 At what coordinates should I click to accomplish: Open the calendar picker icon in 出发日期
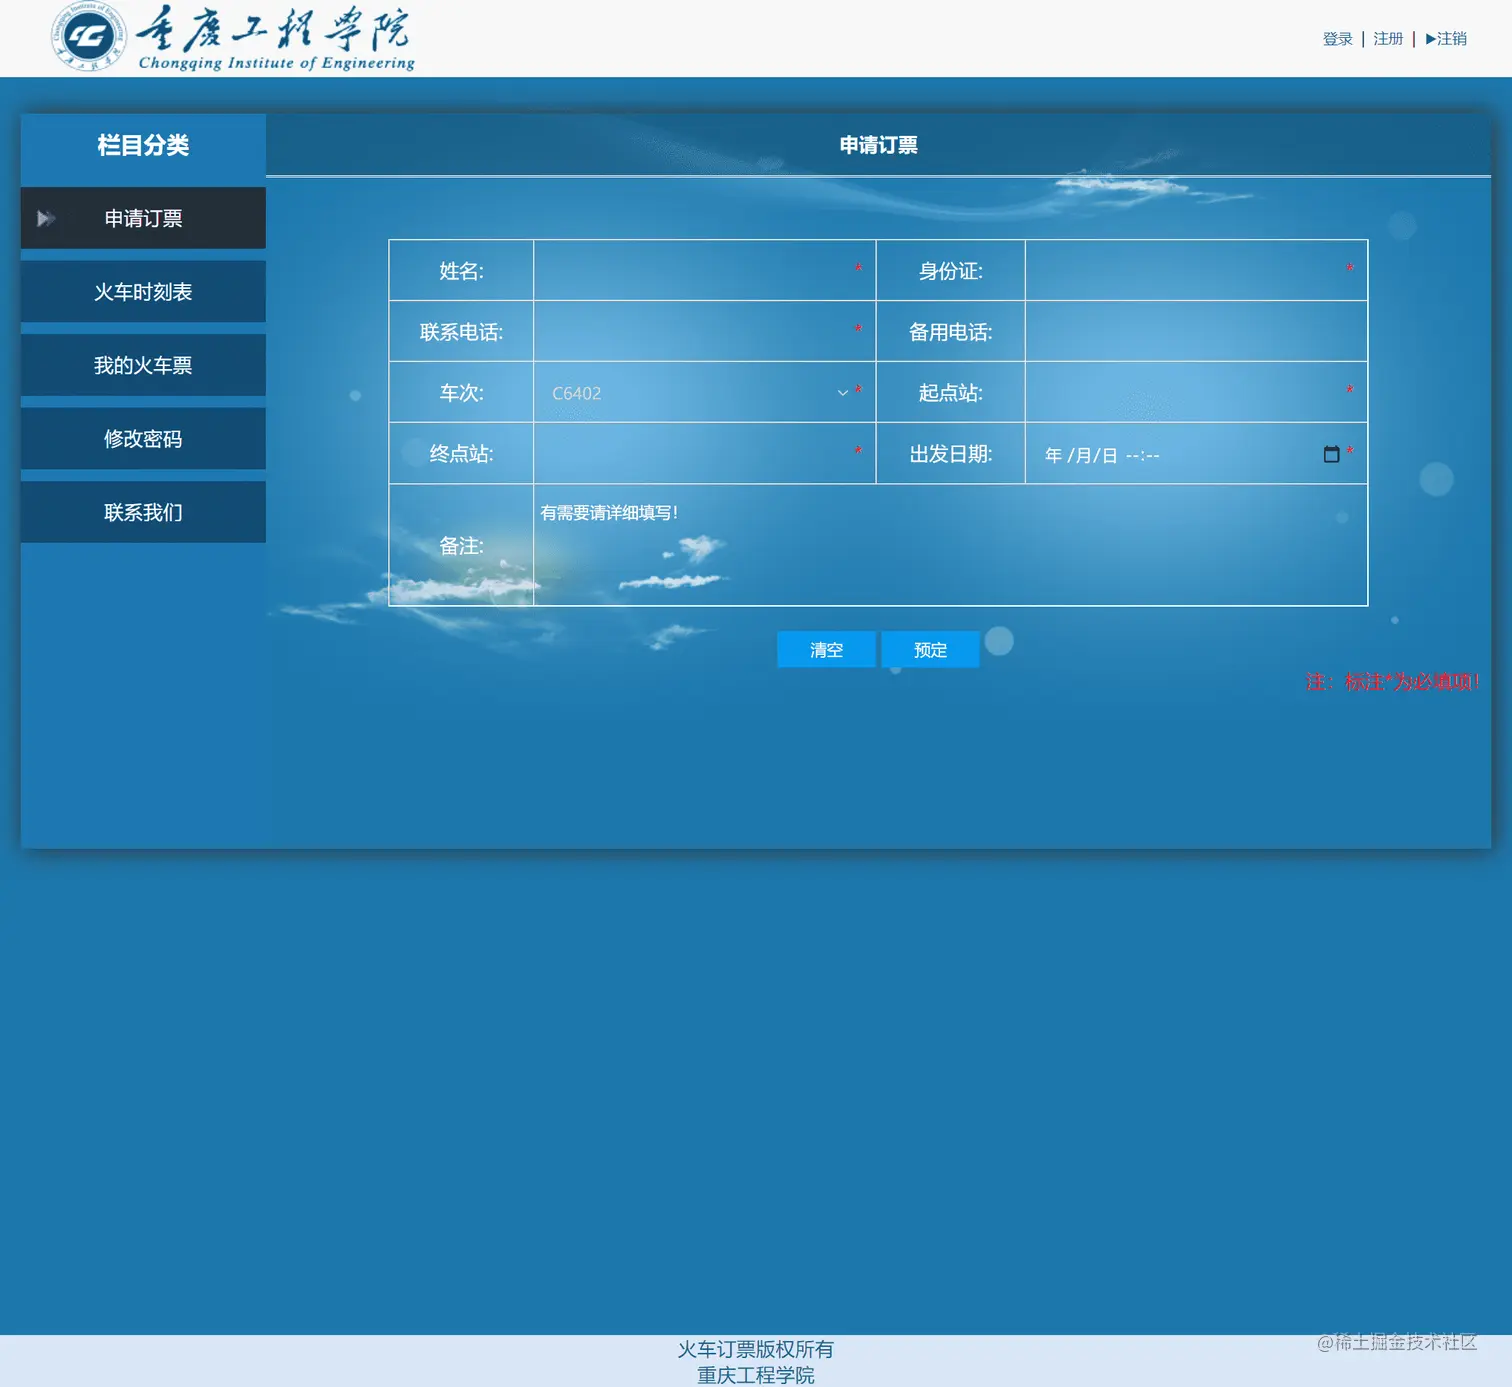tap(1331, 454)
